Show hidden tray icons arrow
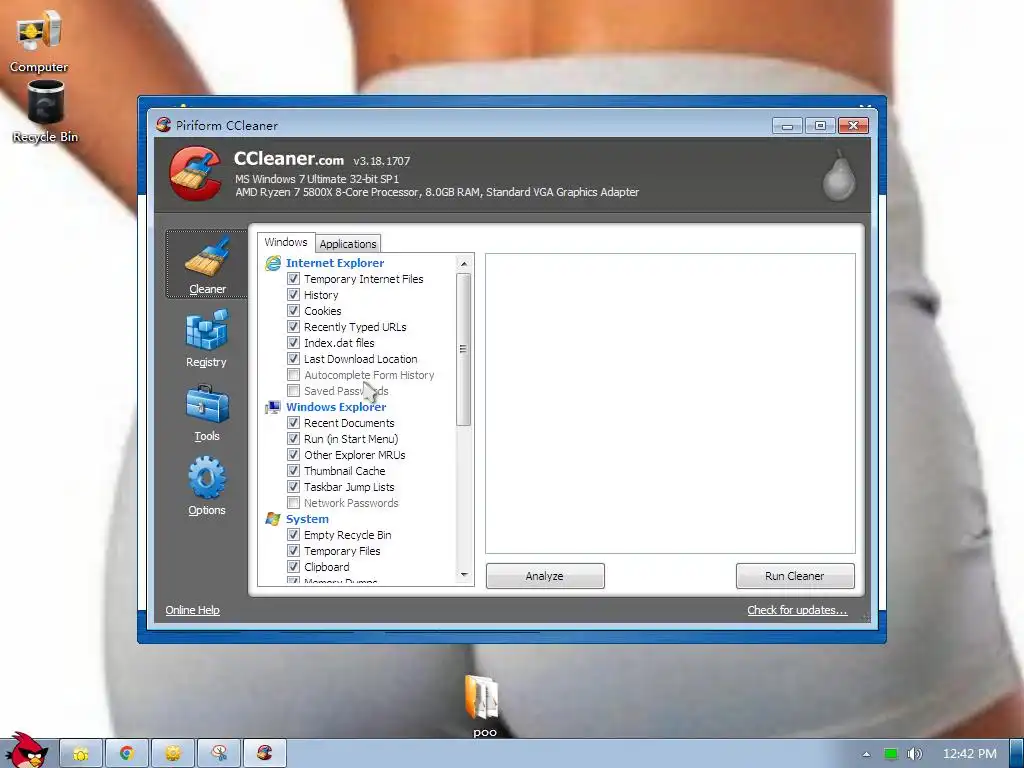This screenshot has width=1024, height=768. (866, 754)
